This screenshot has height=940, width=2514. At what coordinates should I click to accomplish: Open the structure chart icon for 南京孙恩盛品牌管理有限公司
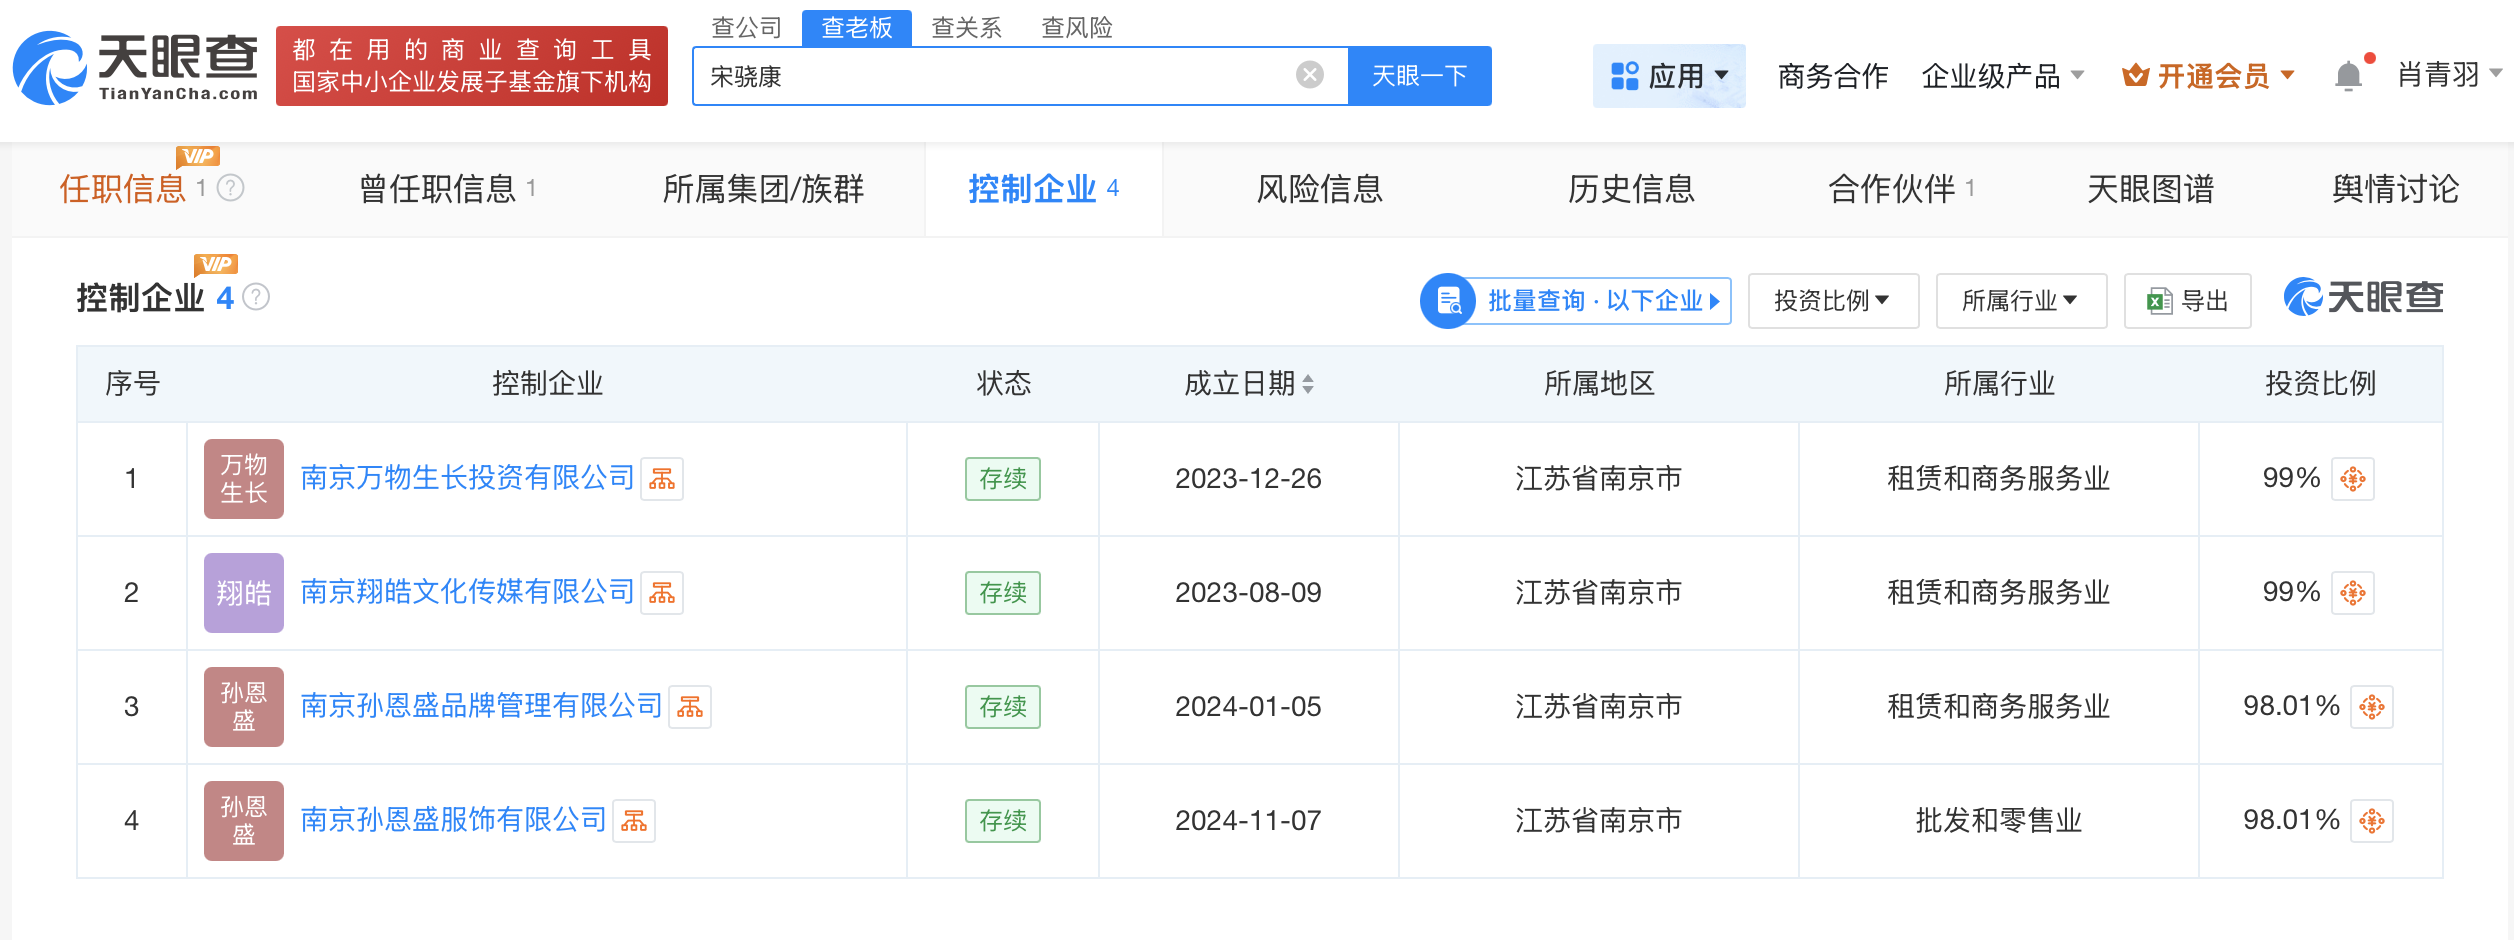690,707
